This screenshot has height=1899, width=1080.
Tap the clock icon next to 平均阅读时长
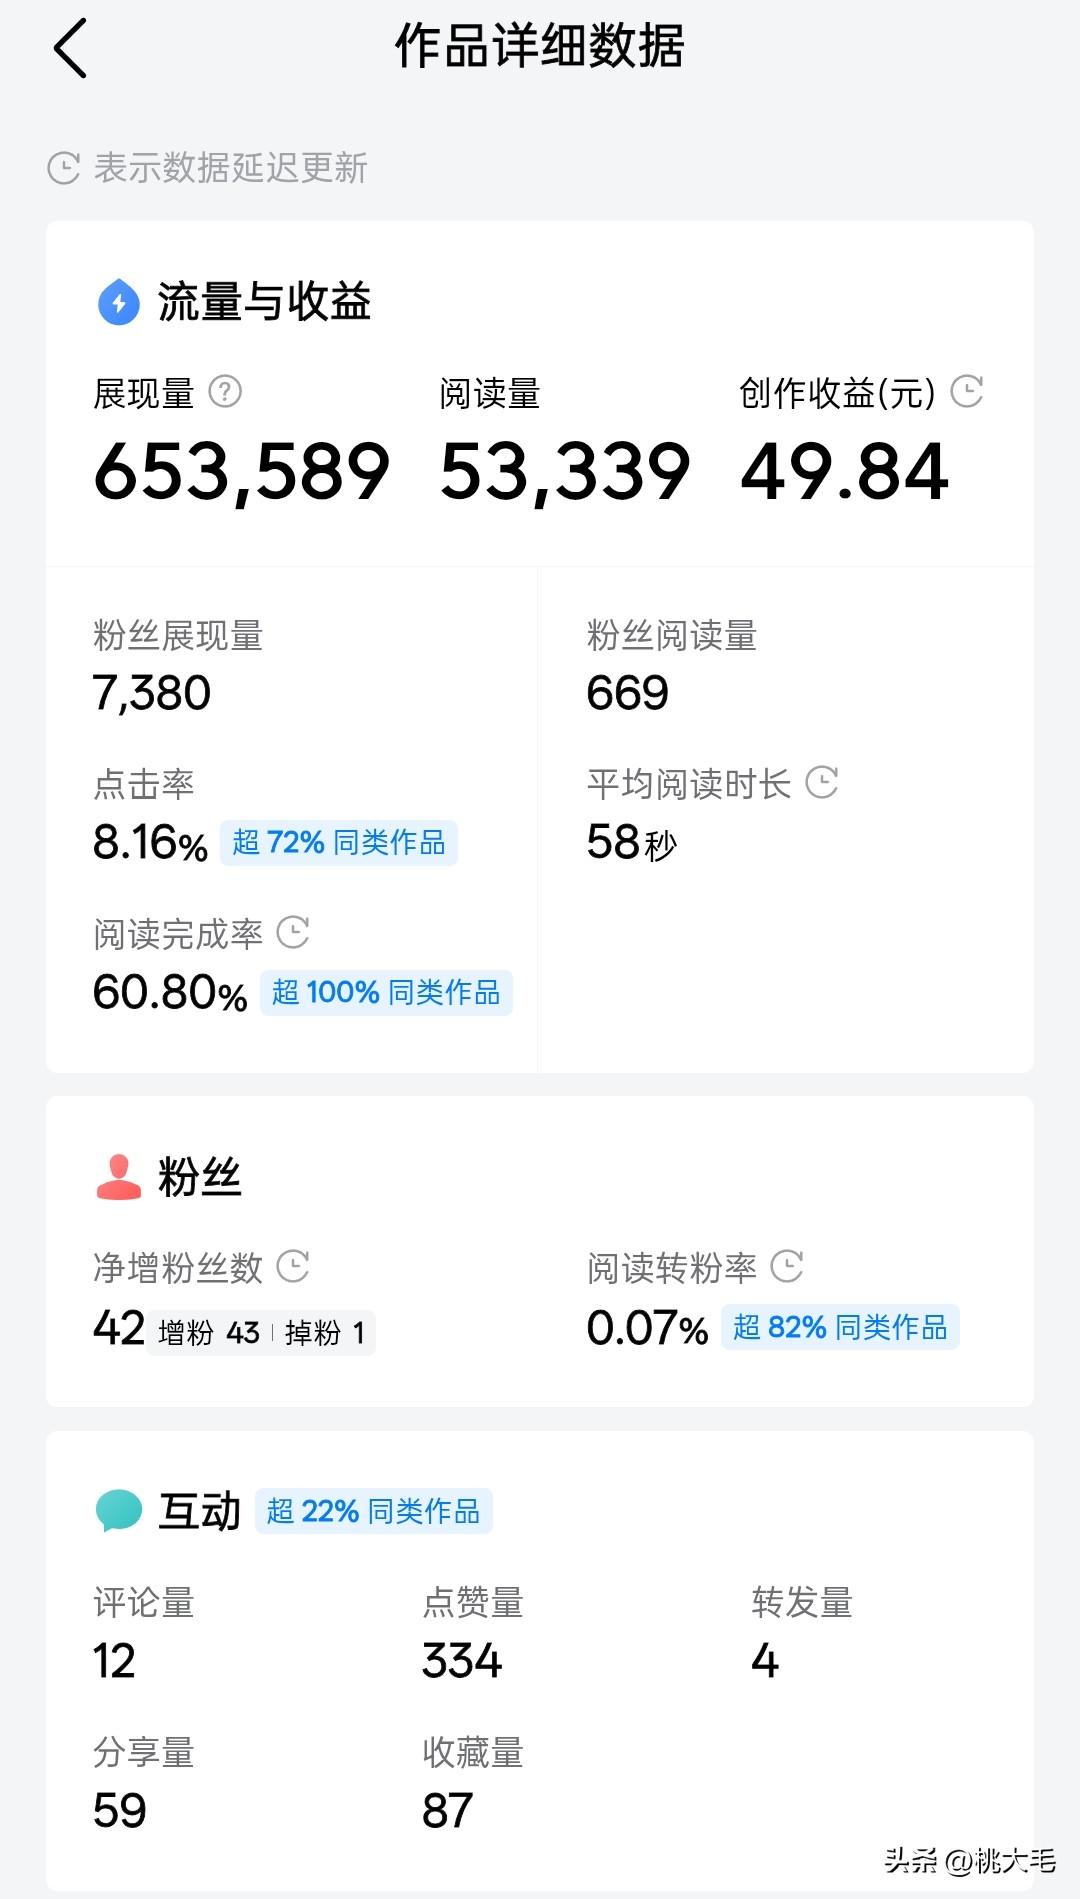pyautogui.click(x=824, y=783)
